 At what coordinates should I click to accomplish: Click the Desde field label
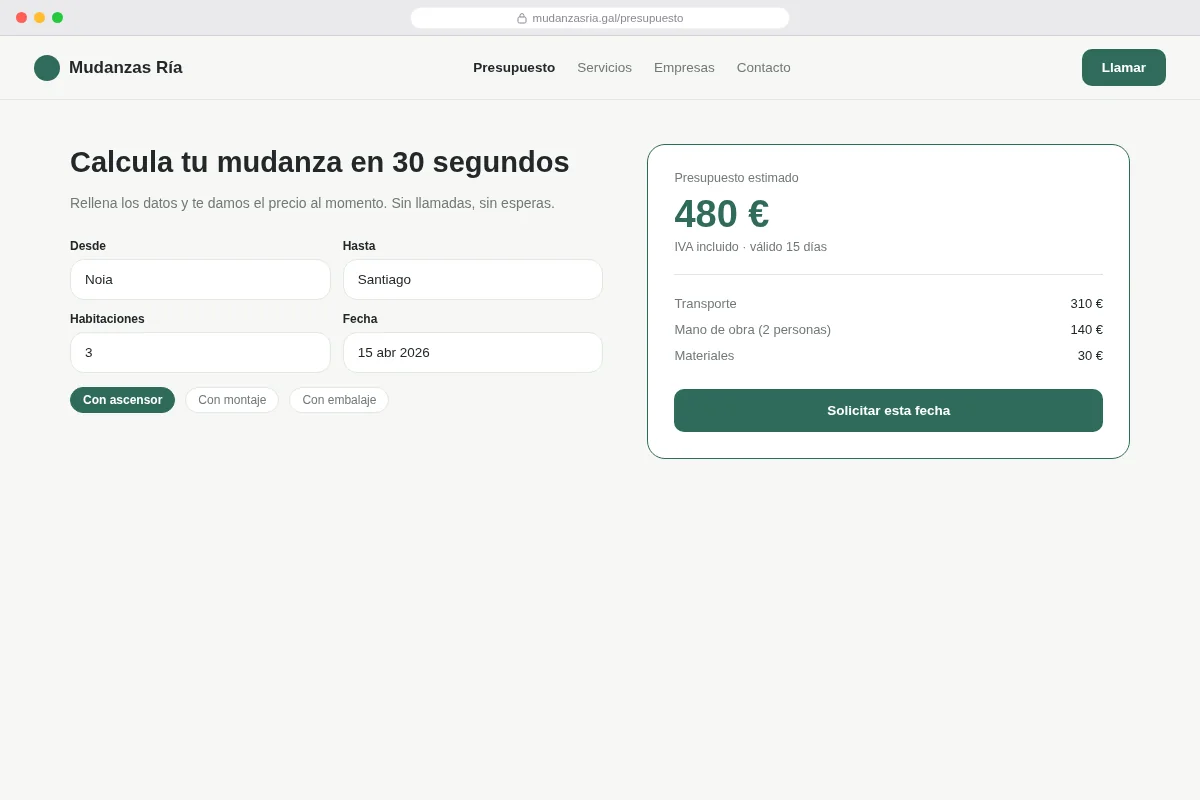click(88, 246)
